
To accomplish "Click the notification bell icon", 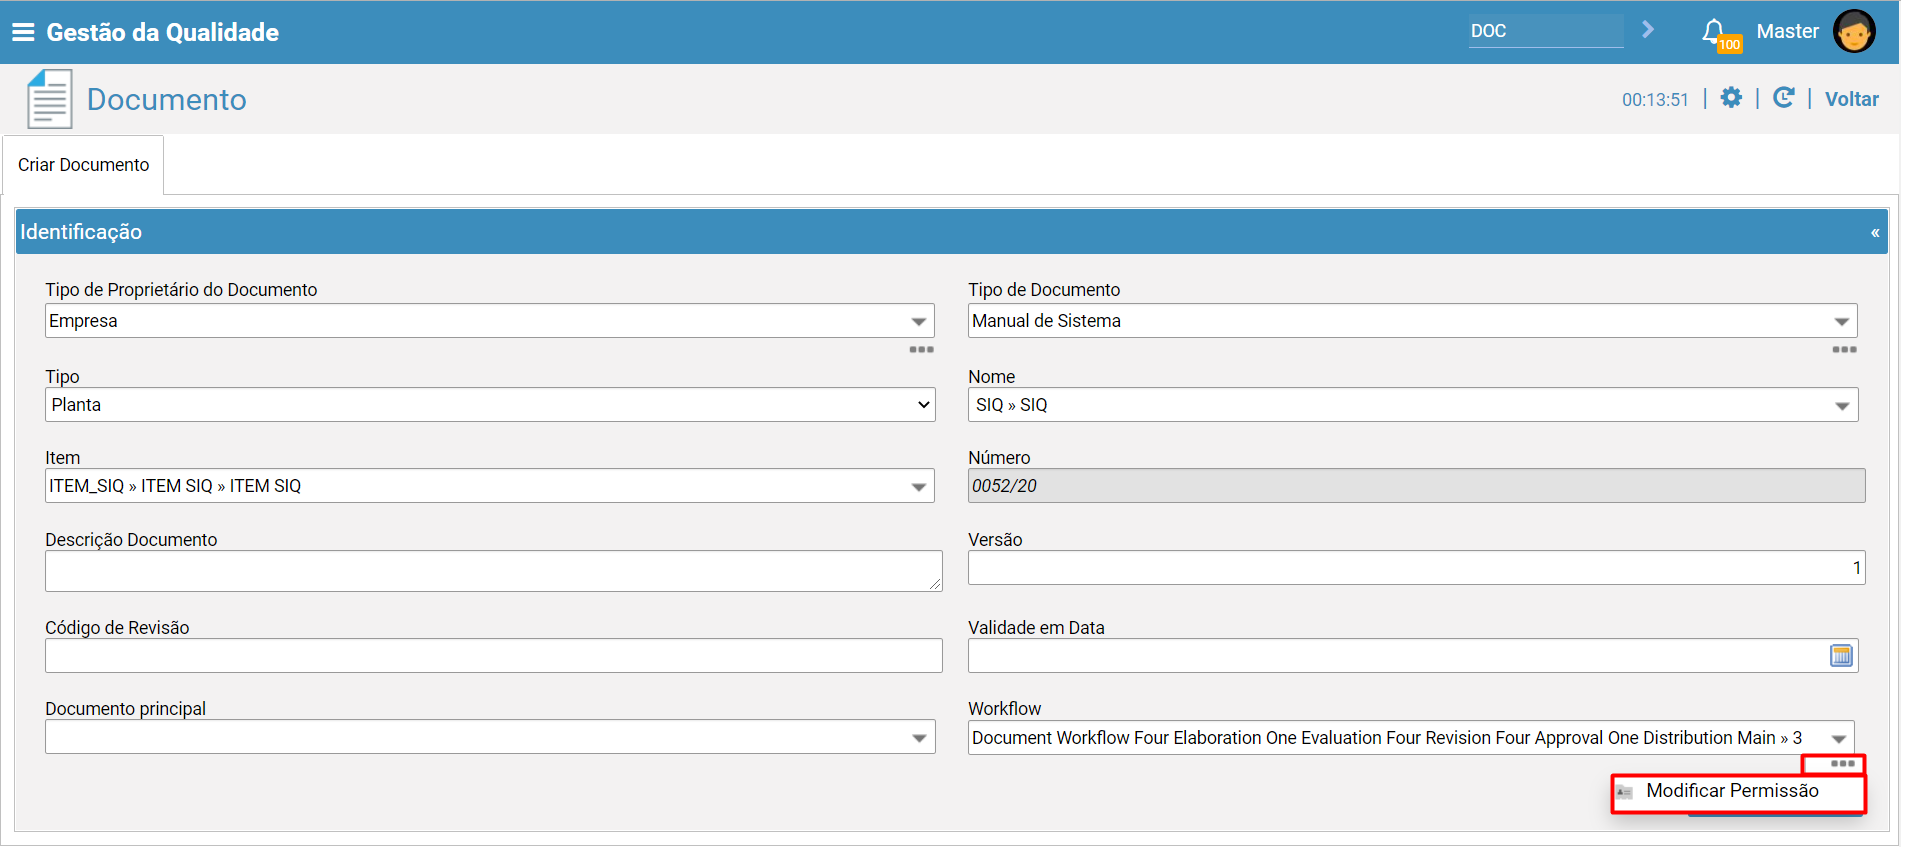I will [1714, 31].
